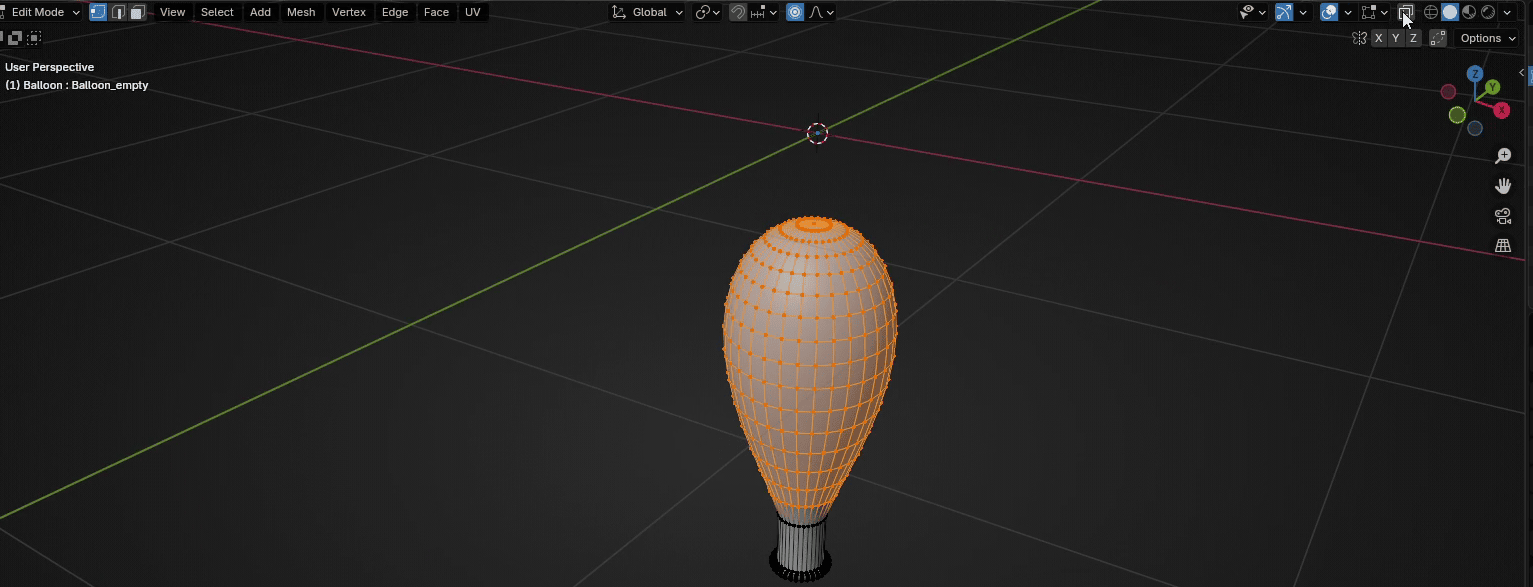Open the Edit Mode dropdown
Image resolution: width=1533 pixels, height=587 pixels.
point(41,12)
